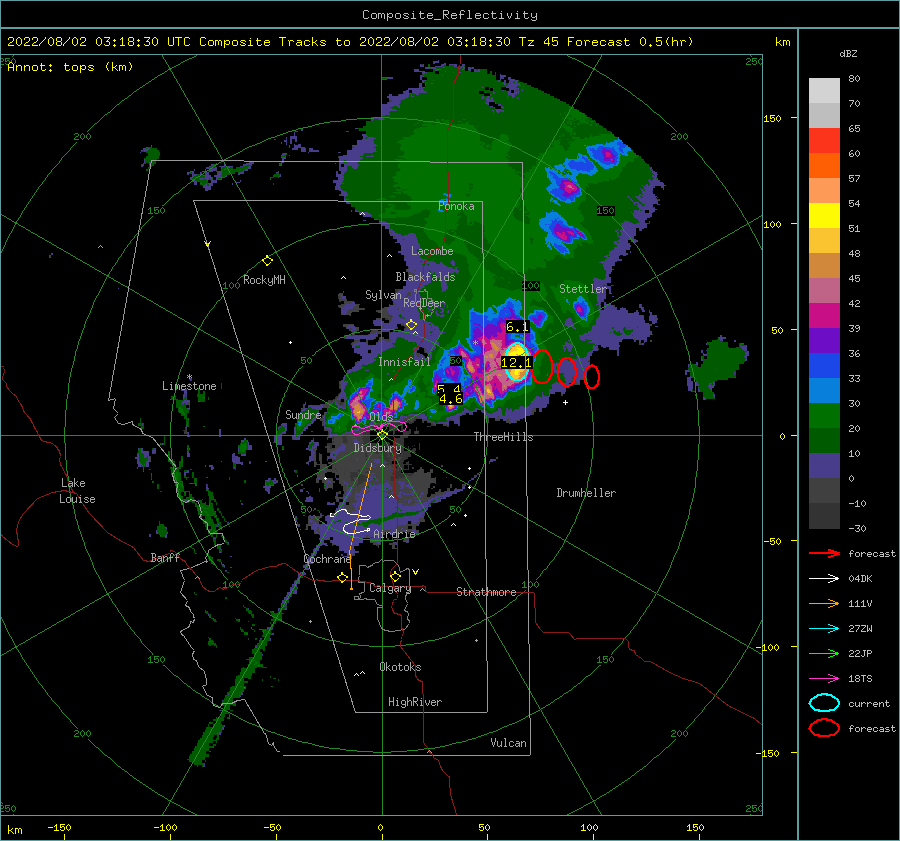
Task: Click the Banff label
Action: (x=165, y=557)
